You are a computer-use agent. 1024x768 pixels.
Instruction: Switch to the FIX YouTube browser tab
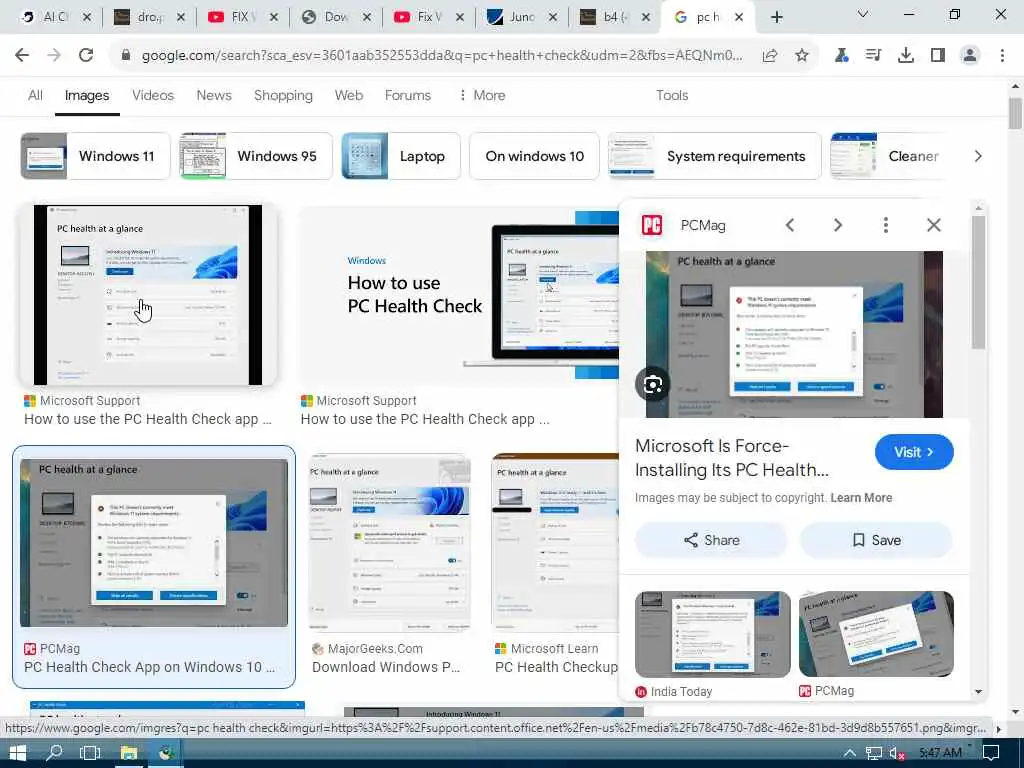tap(242, 18)
